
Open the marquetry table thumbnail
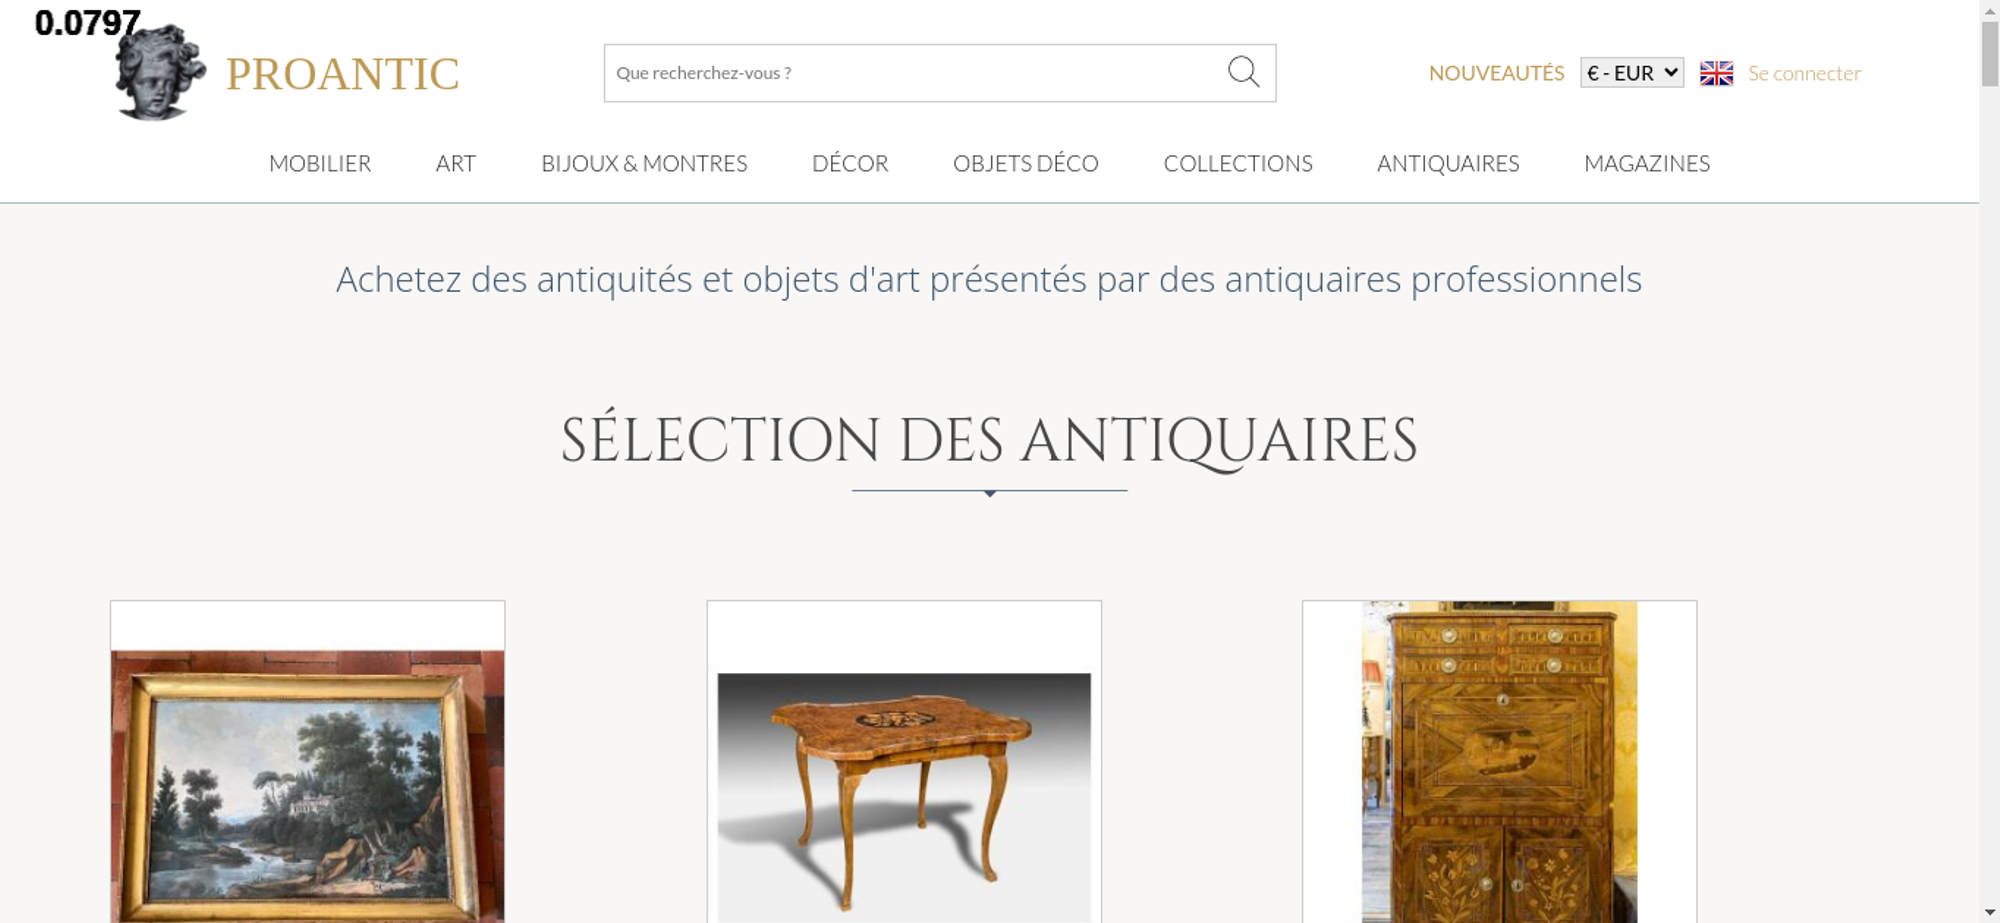[x=904, y=797]
